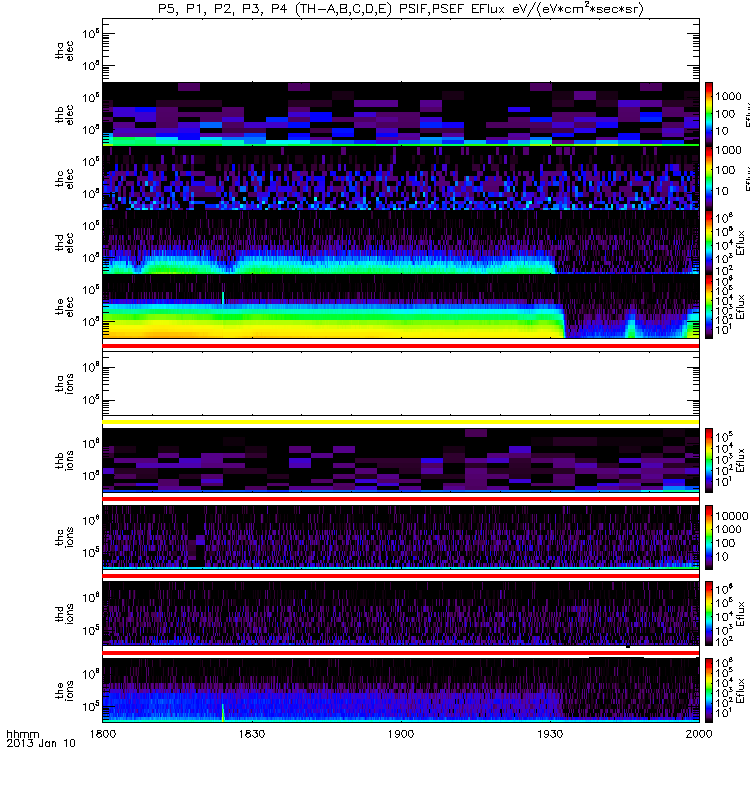Click the thc elec color bar
Image resolution: width=750 pixels, height=800 pixels.
pyautogui.click(x=709, y=178)
